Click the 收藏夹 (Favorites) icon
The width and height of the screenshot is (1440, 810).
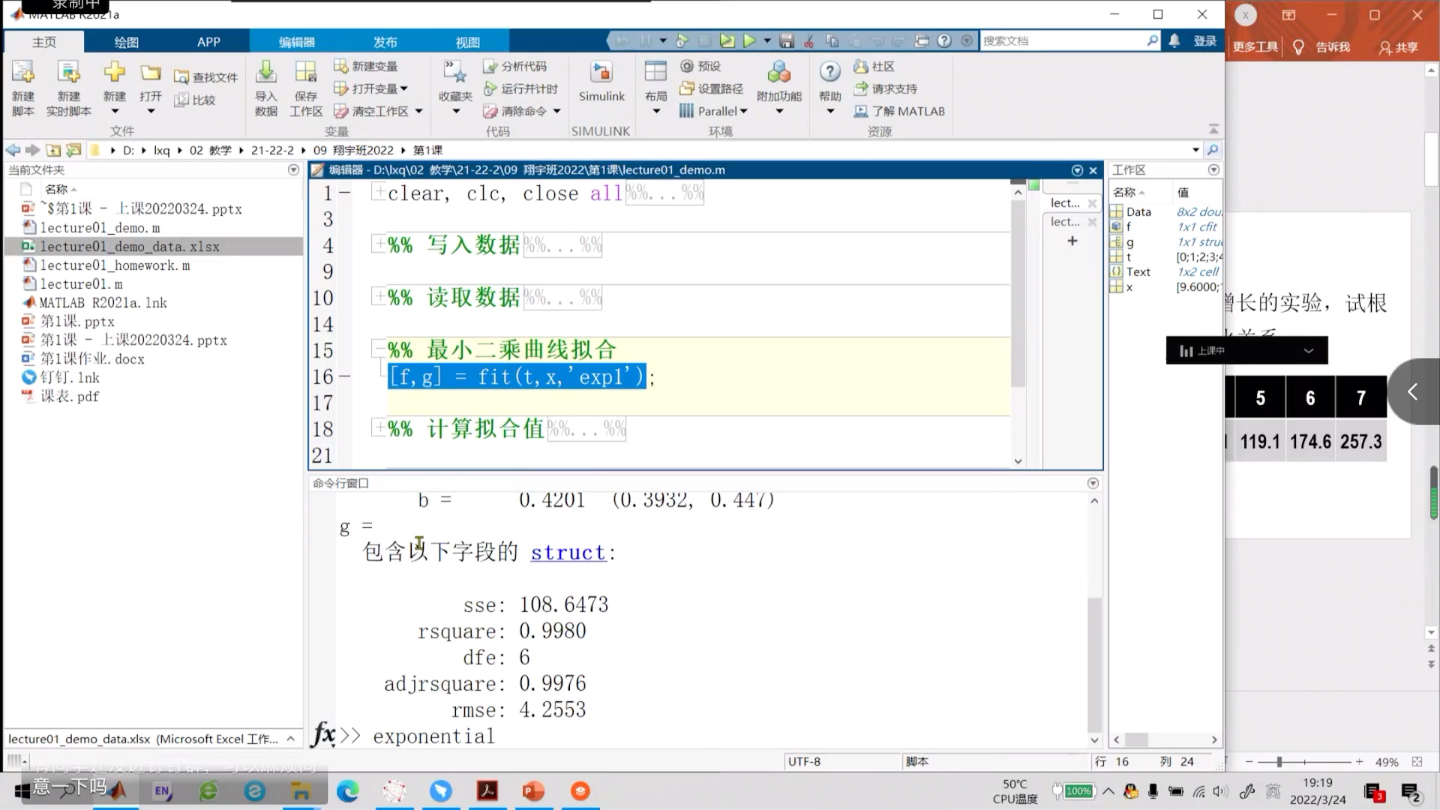(454, 85)
